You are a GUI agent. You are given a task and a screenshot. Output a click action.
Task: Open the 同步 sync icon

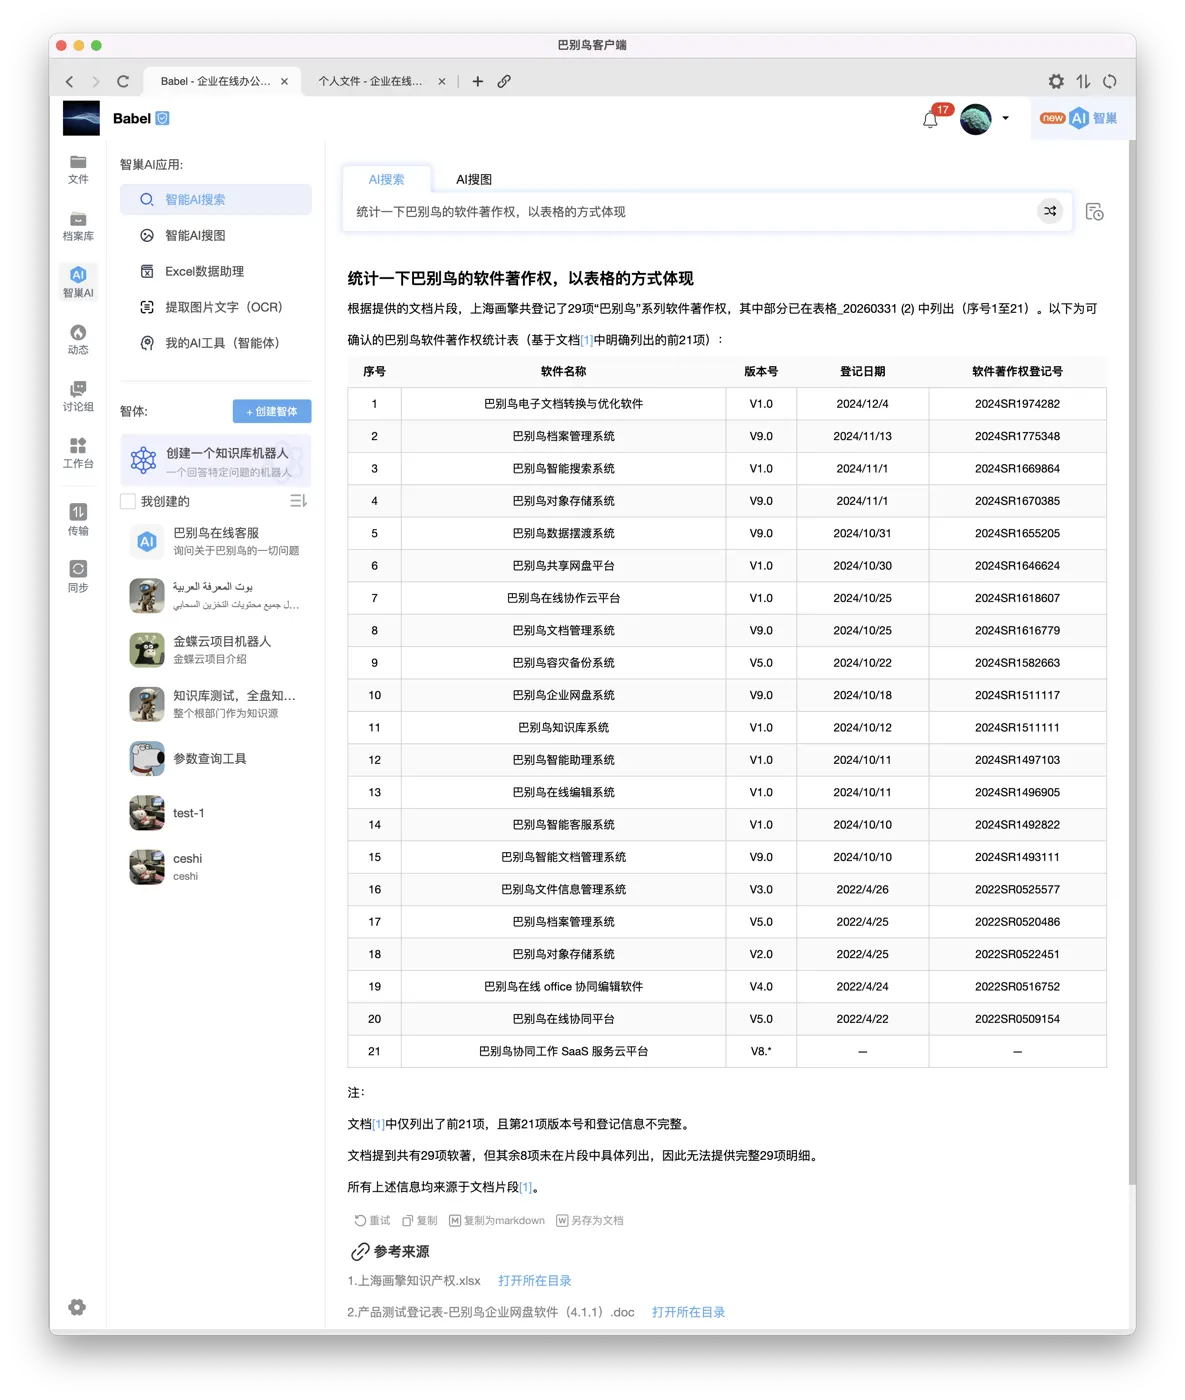(78, 576)
